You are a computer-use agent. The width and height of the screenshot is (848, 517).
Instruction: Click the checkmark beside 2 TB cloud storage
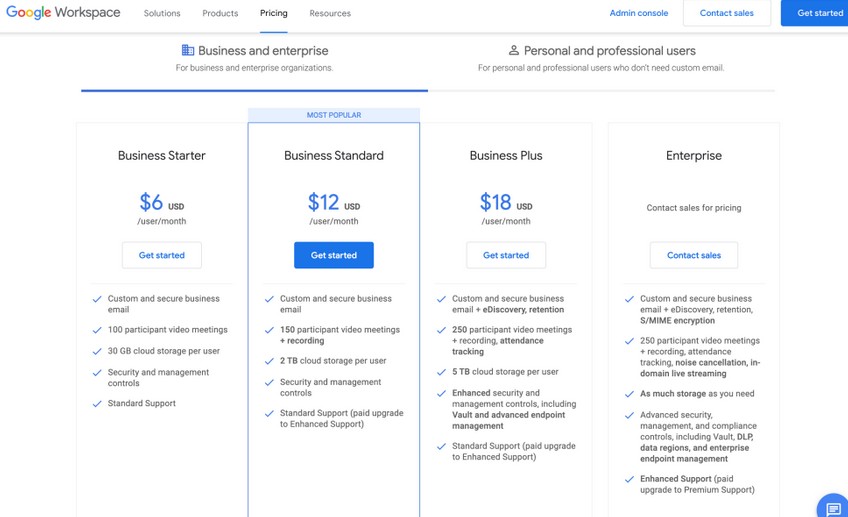click(x=269, y=361)
